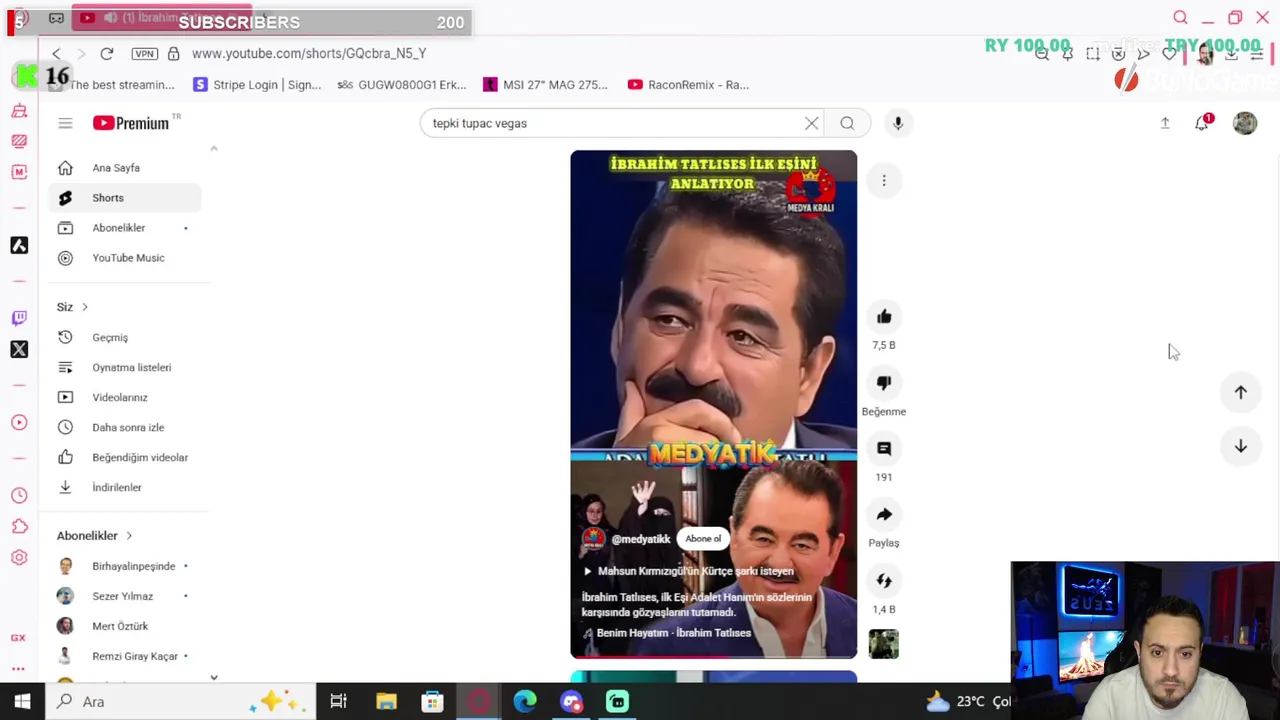Open File Explorer from taskbar
This screenshot has width=1280, height=720.
(x=386, y=702)
